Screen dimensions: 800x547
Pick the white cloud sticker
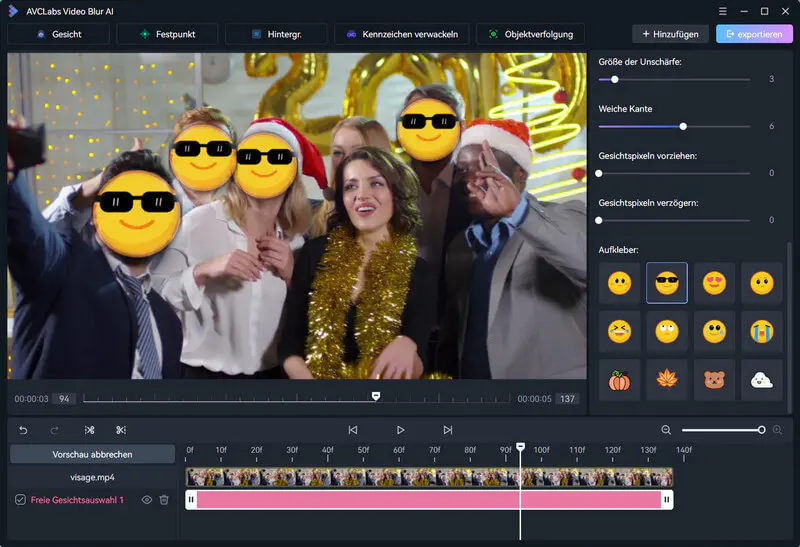[762, 380]
